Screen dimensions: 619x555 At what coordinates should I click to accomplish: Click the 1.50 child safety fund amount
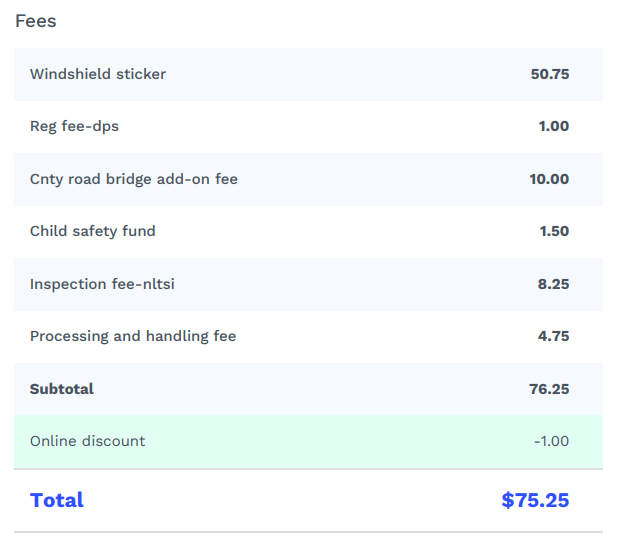tap(554, 231)
